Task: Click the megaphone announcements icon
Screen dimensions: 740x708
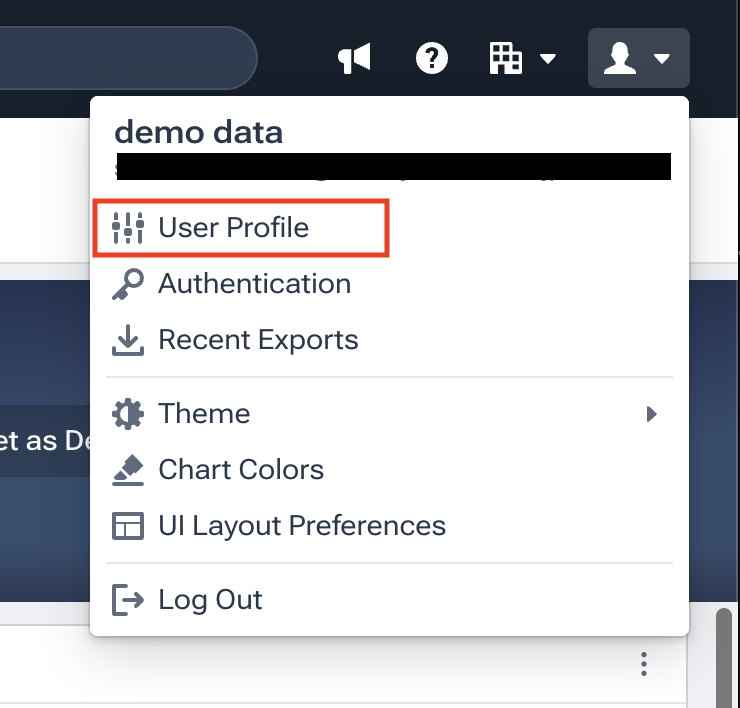Action: [354, 59]
